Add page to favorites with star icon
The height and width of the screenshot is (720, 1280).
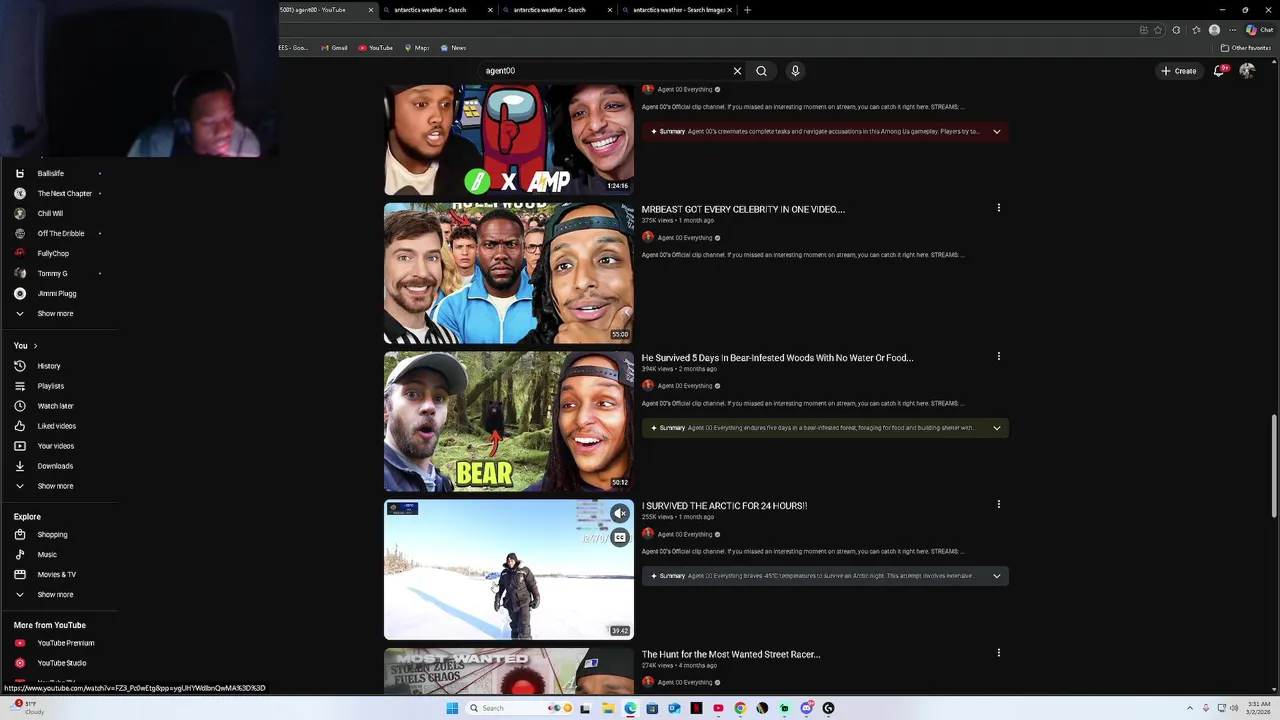coord(1158,30)
